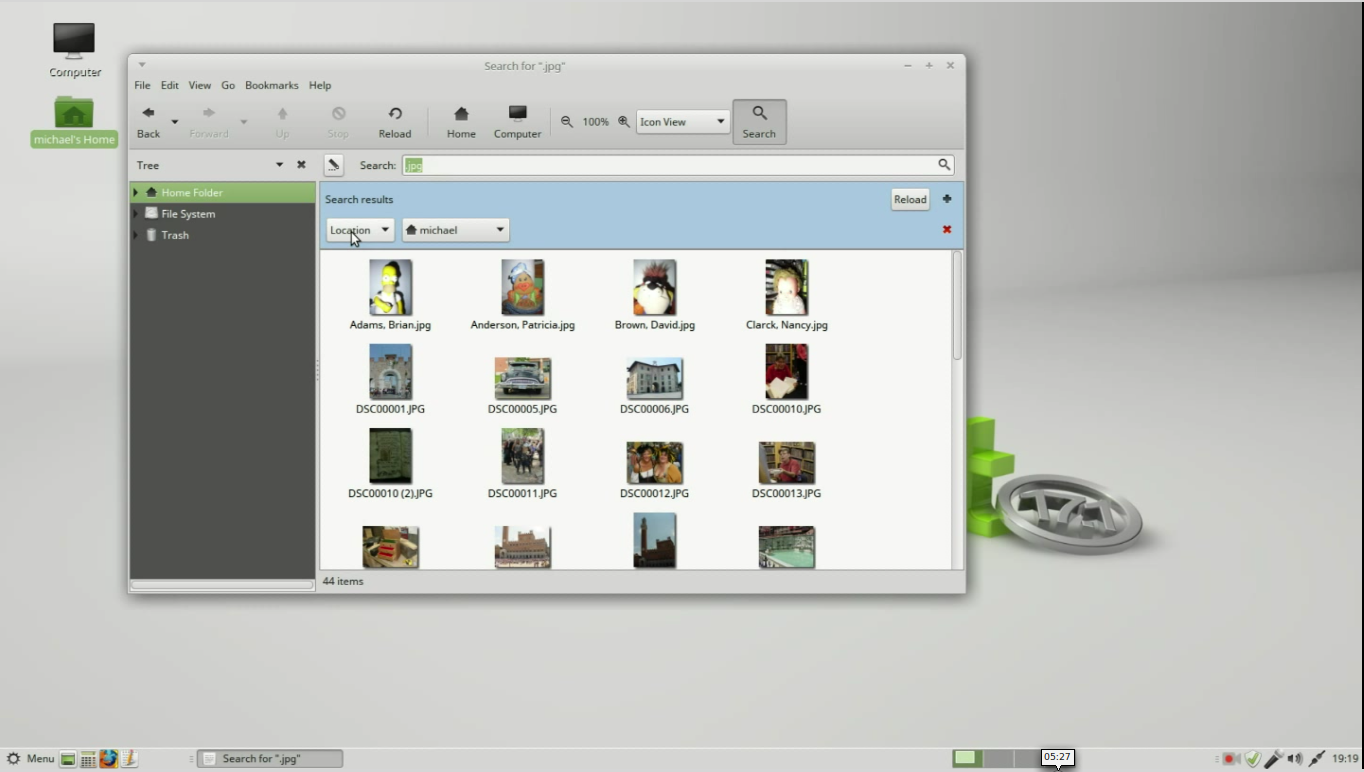This screenshot has width=1364, height=772.
Task: Open the File menu
Action: [x=142, y=86]
